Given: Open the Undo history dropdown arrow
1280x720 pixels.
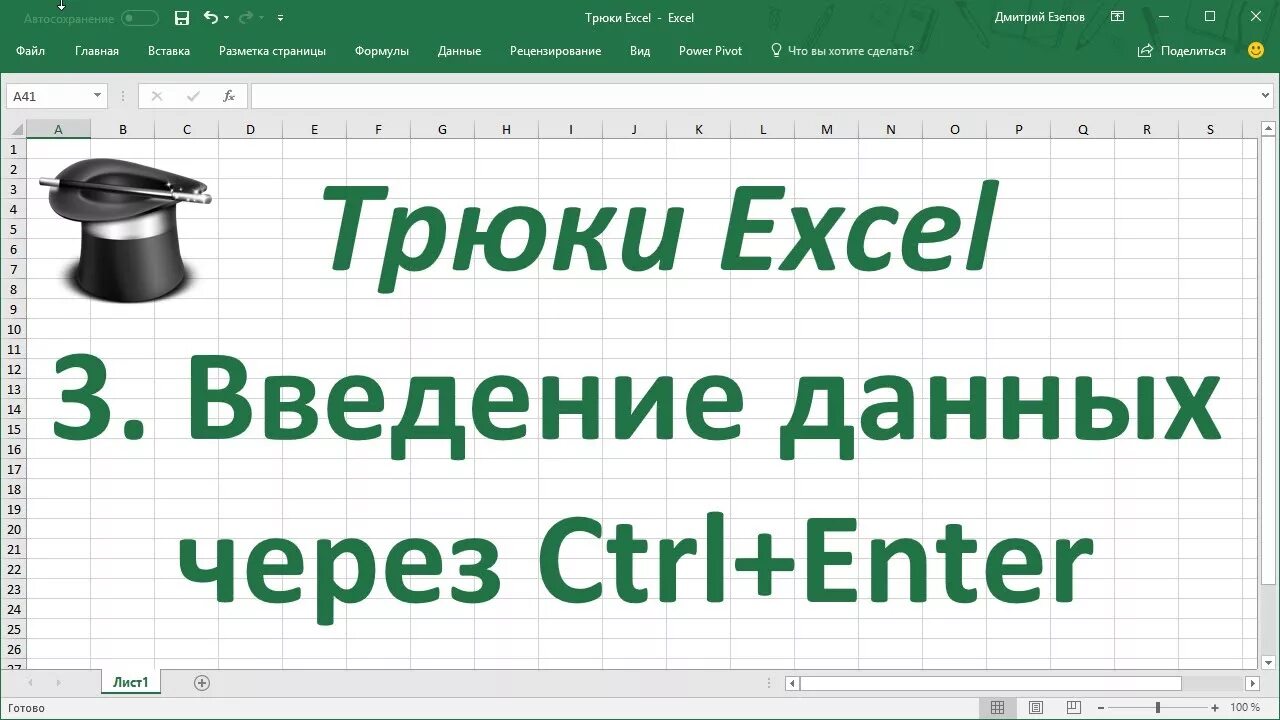Looking at the screenshot, I should click(x=226, y=18).
